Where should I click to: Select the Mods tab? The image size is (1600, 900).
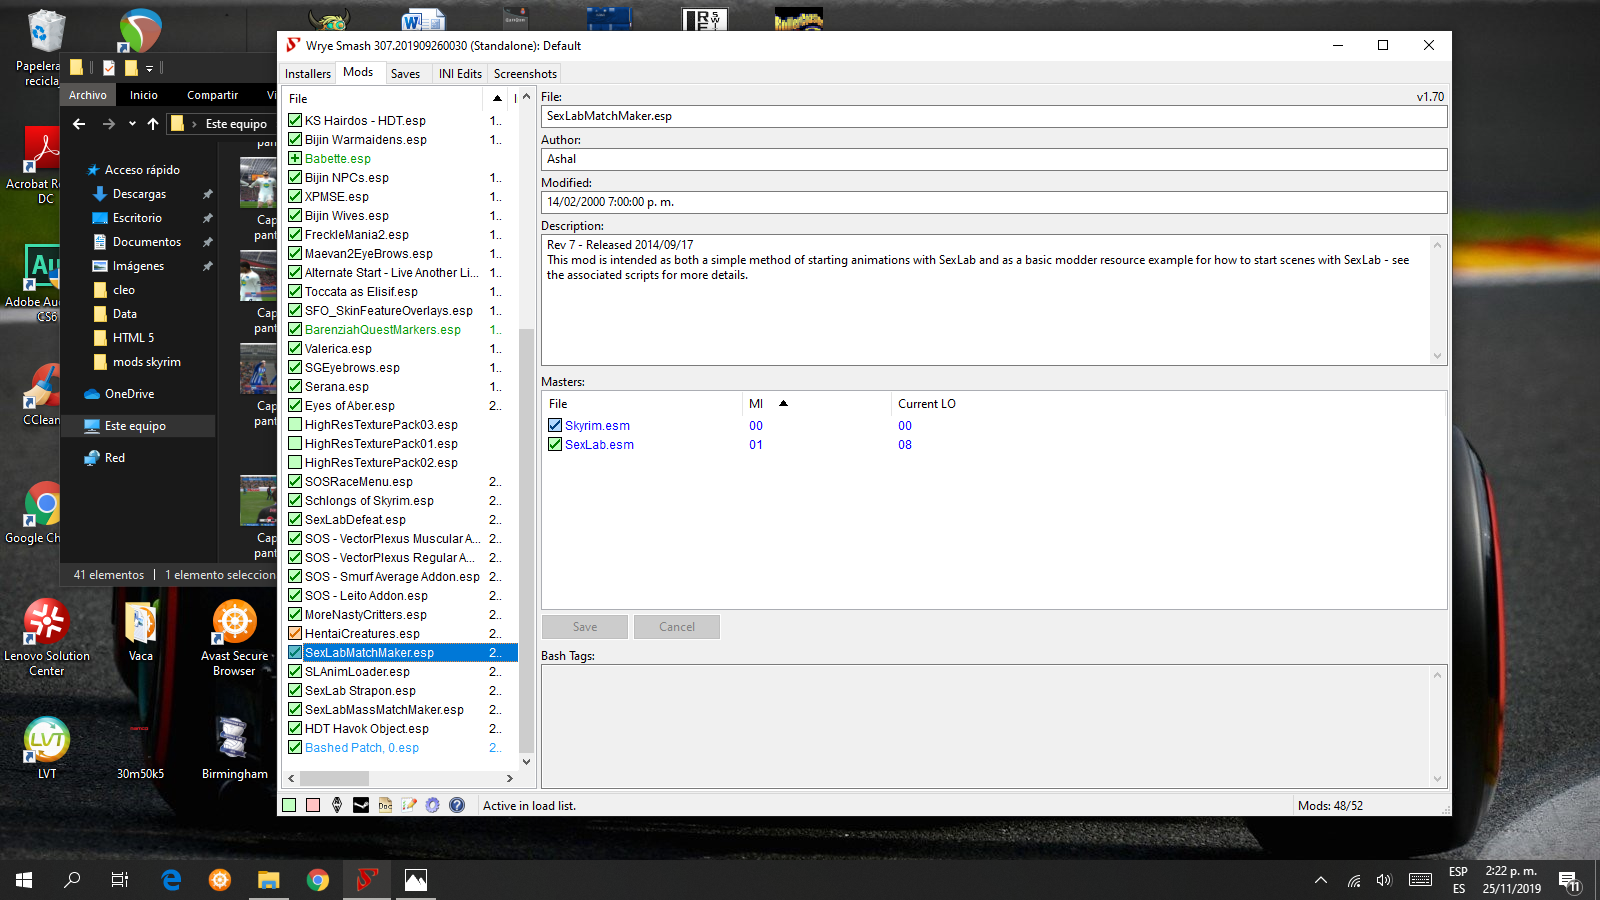(x=358, y=72)
